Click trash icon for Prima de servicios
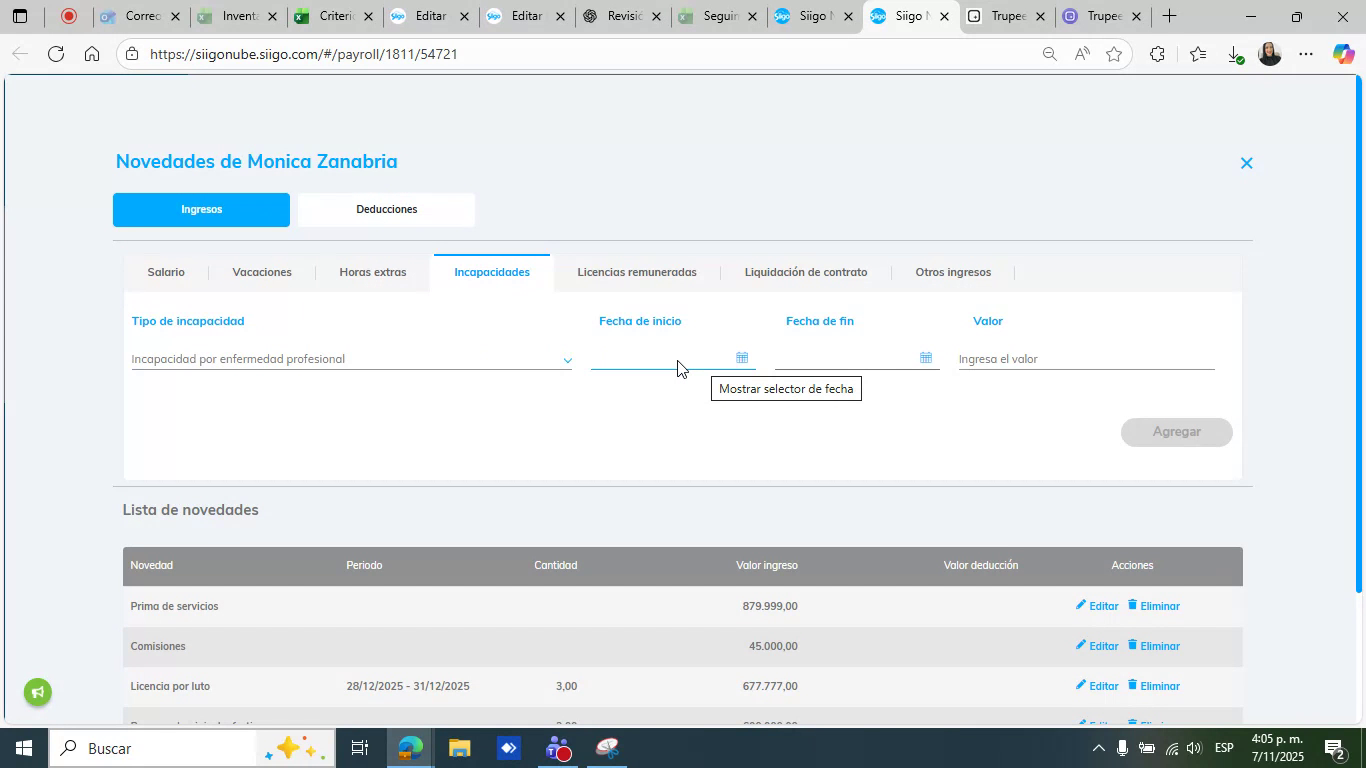The height and width of the screenshot is (768, 1366). 1133,605
